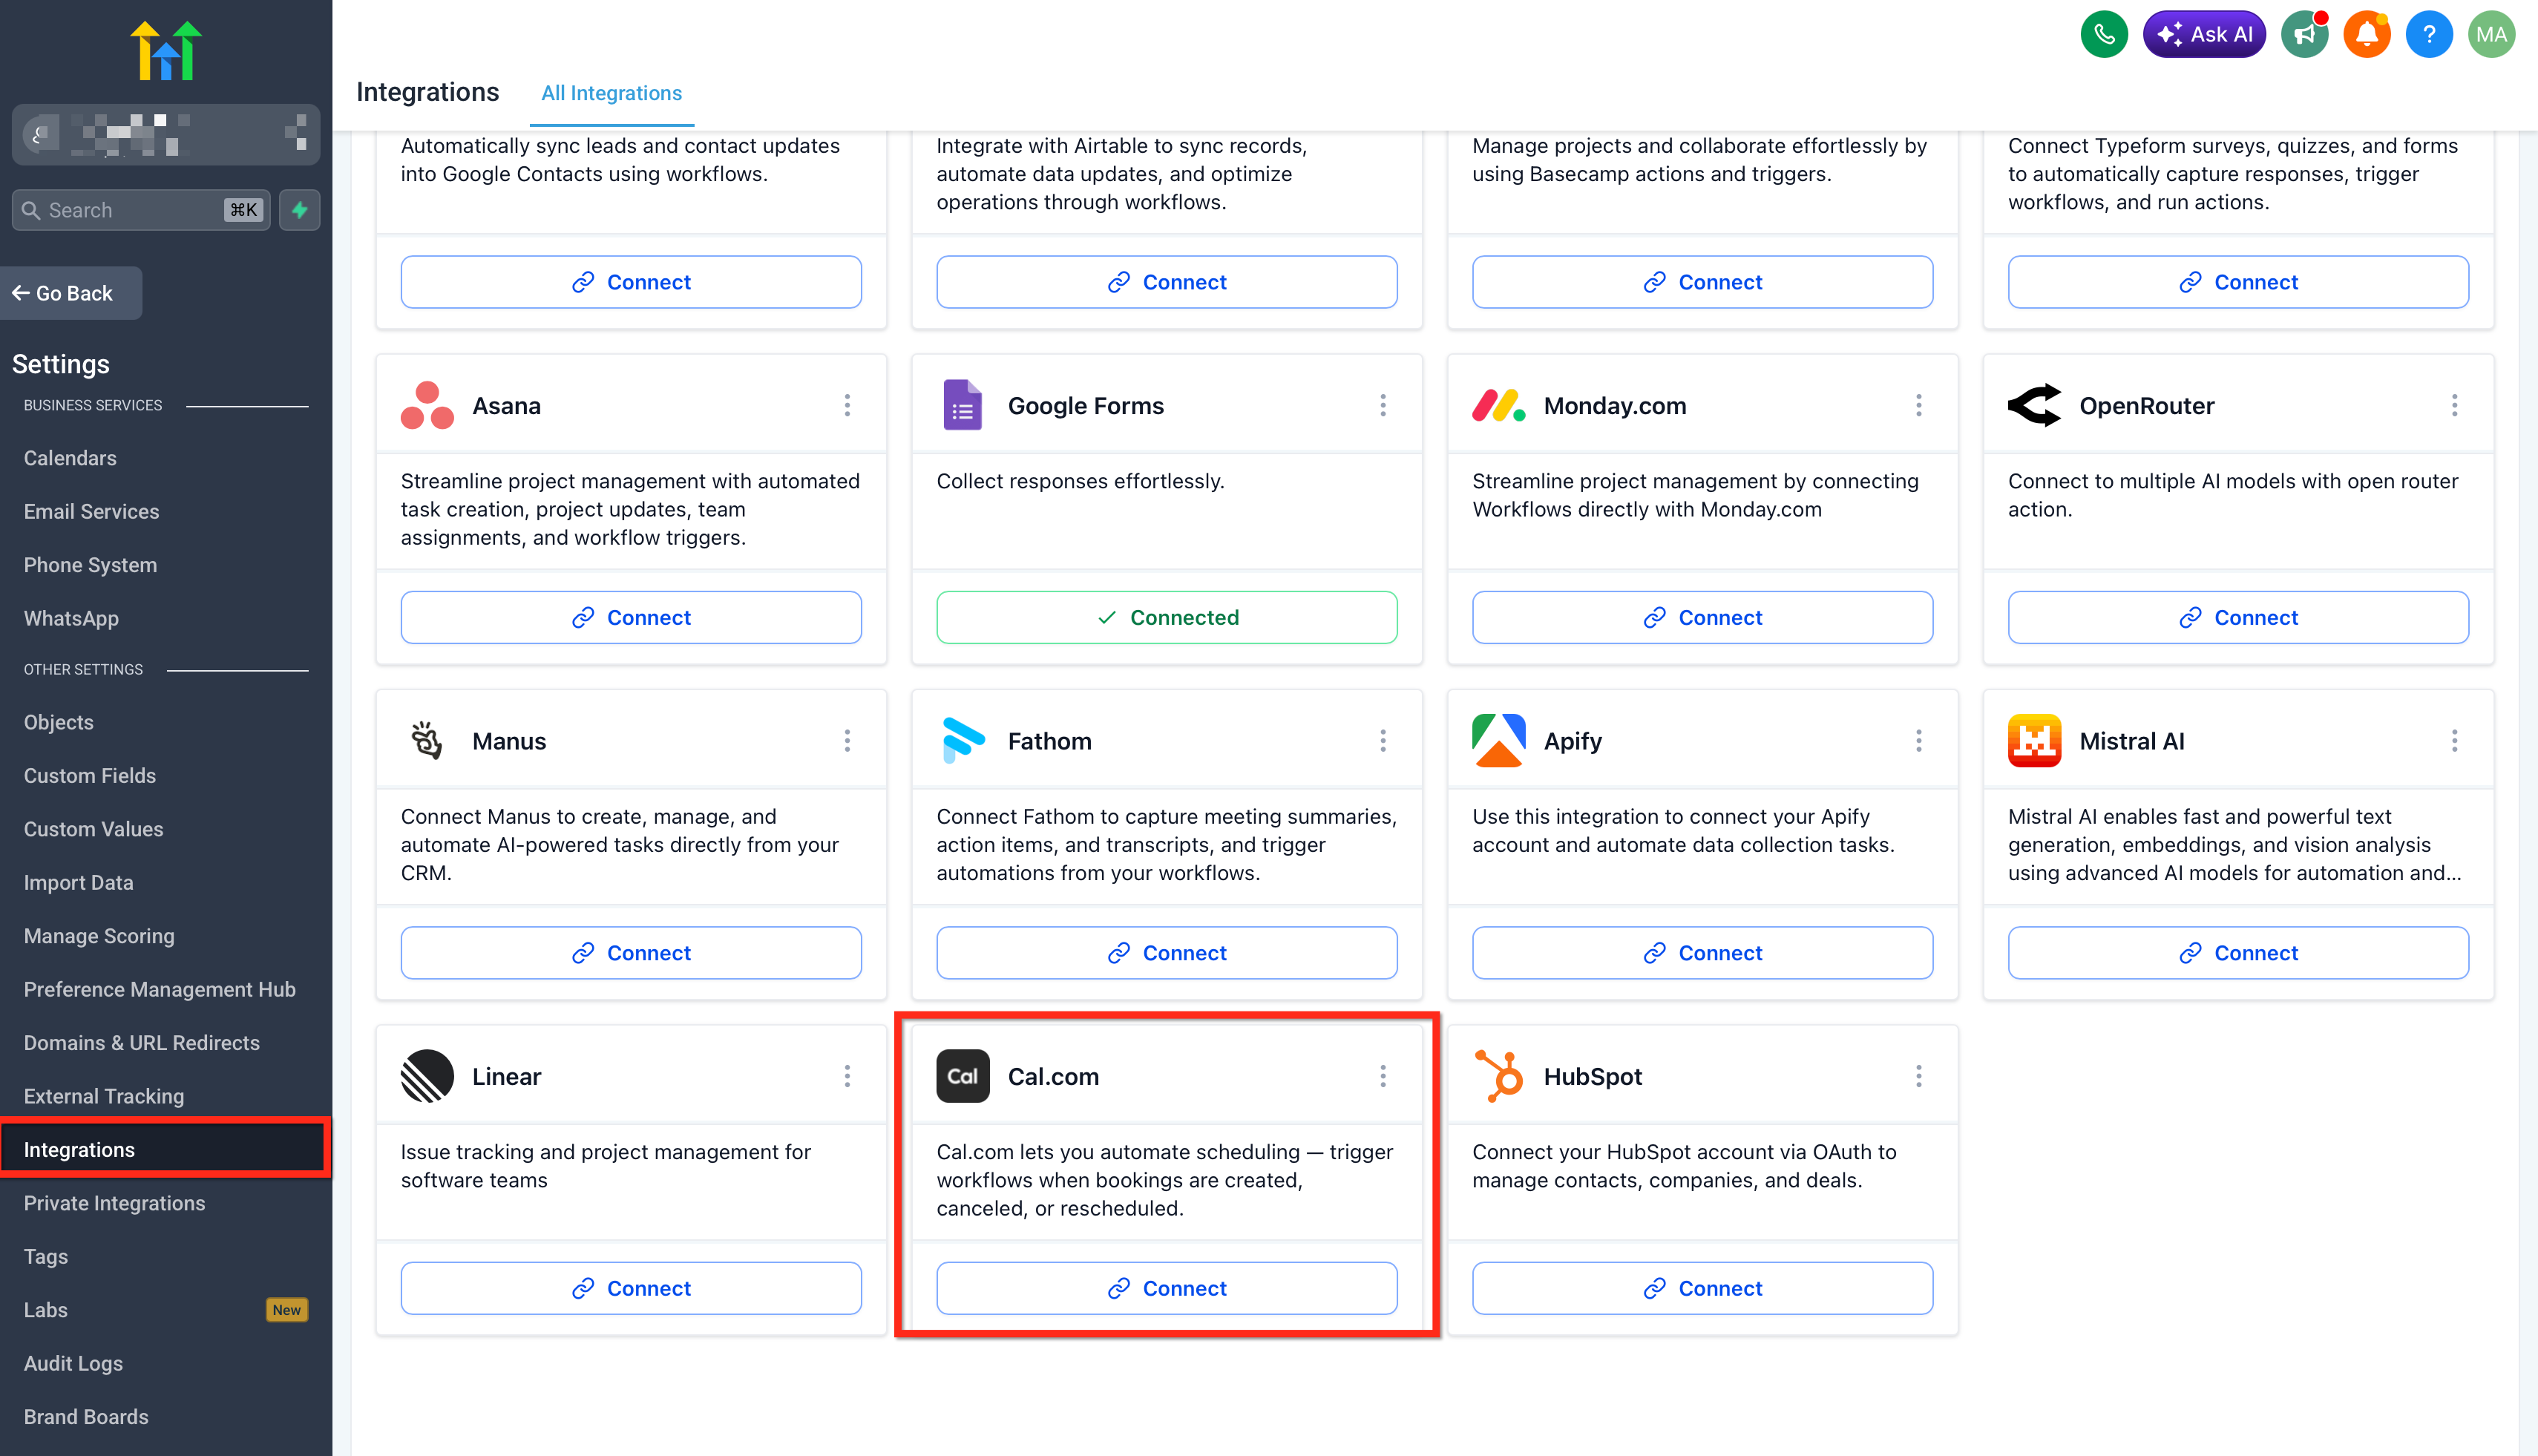Open the announcements megaphone icon
2538x1456 pixels.
[x=2304, y=35]
